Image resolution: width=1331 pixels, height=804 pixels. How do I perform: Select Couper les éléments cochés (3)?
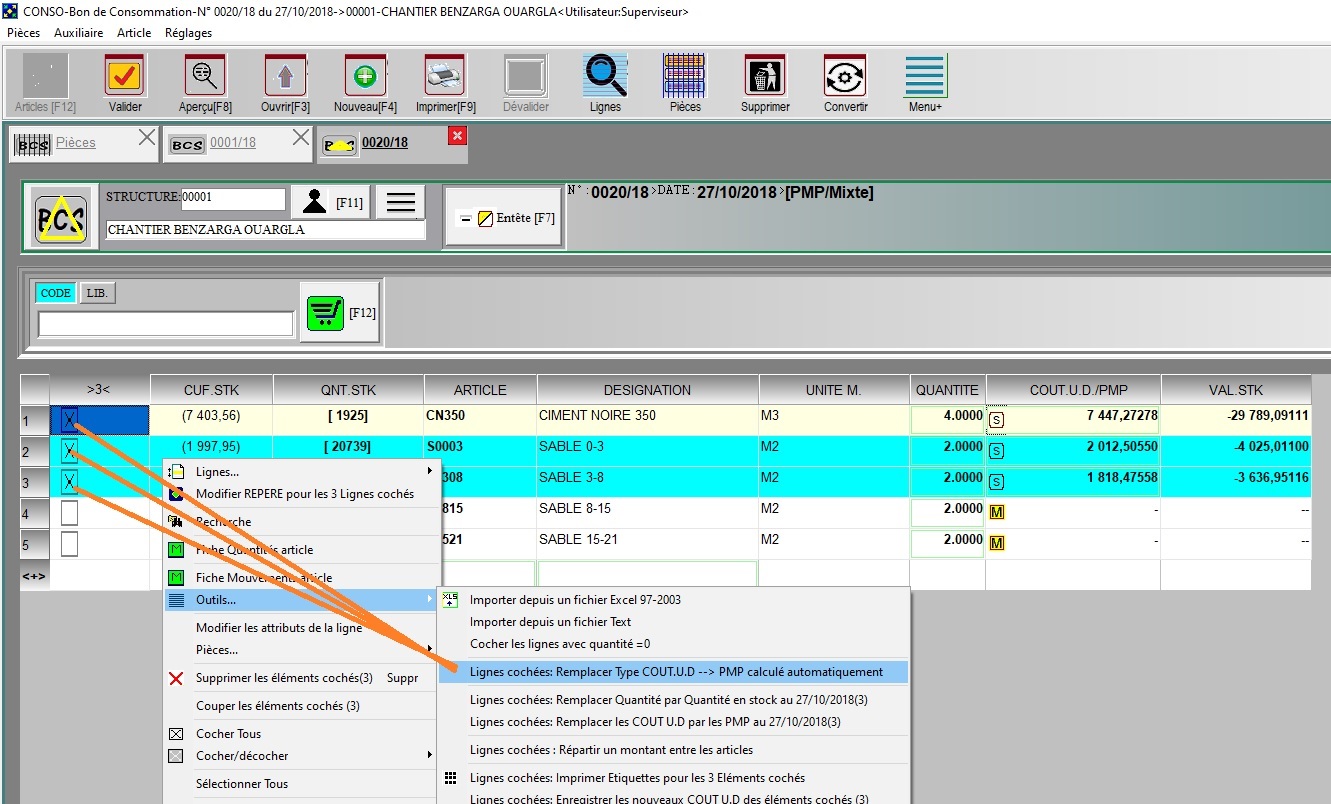pos(278,706)
